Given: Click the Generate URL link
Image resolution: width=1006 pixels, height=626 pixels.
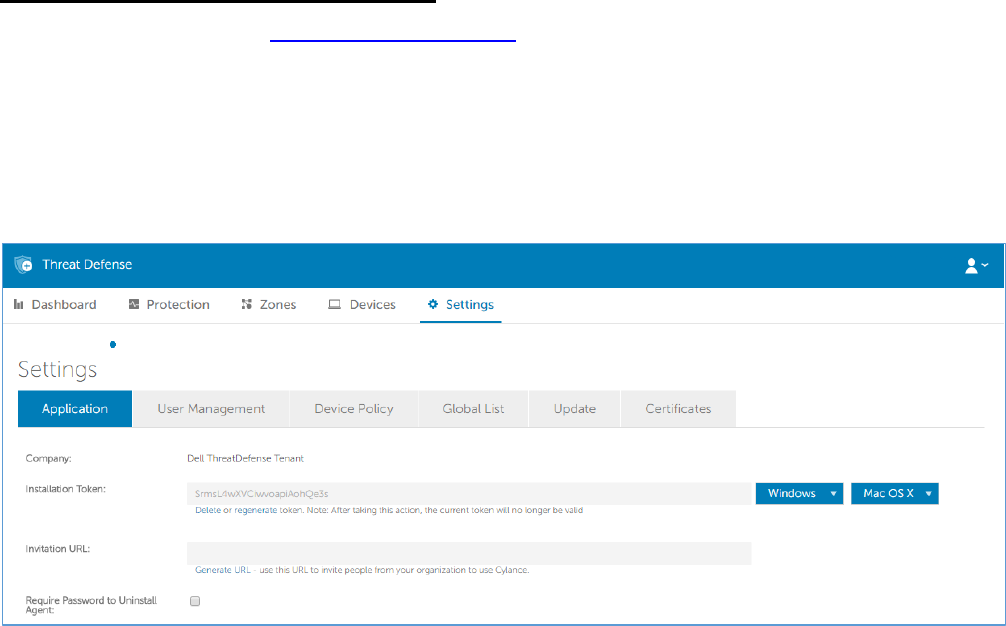Looking at the screenshot, I should point(223,570).
